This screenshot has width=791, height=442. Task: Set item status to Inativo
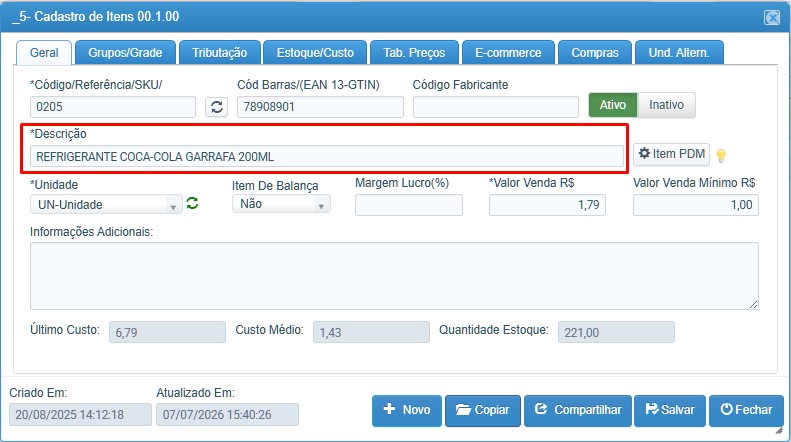[666, 105]
